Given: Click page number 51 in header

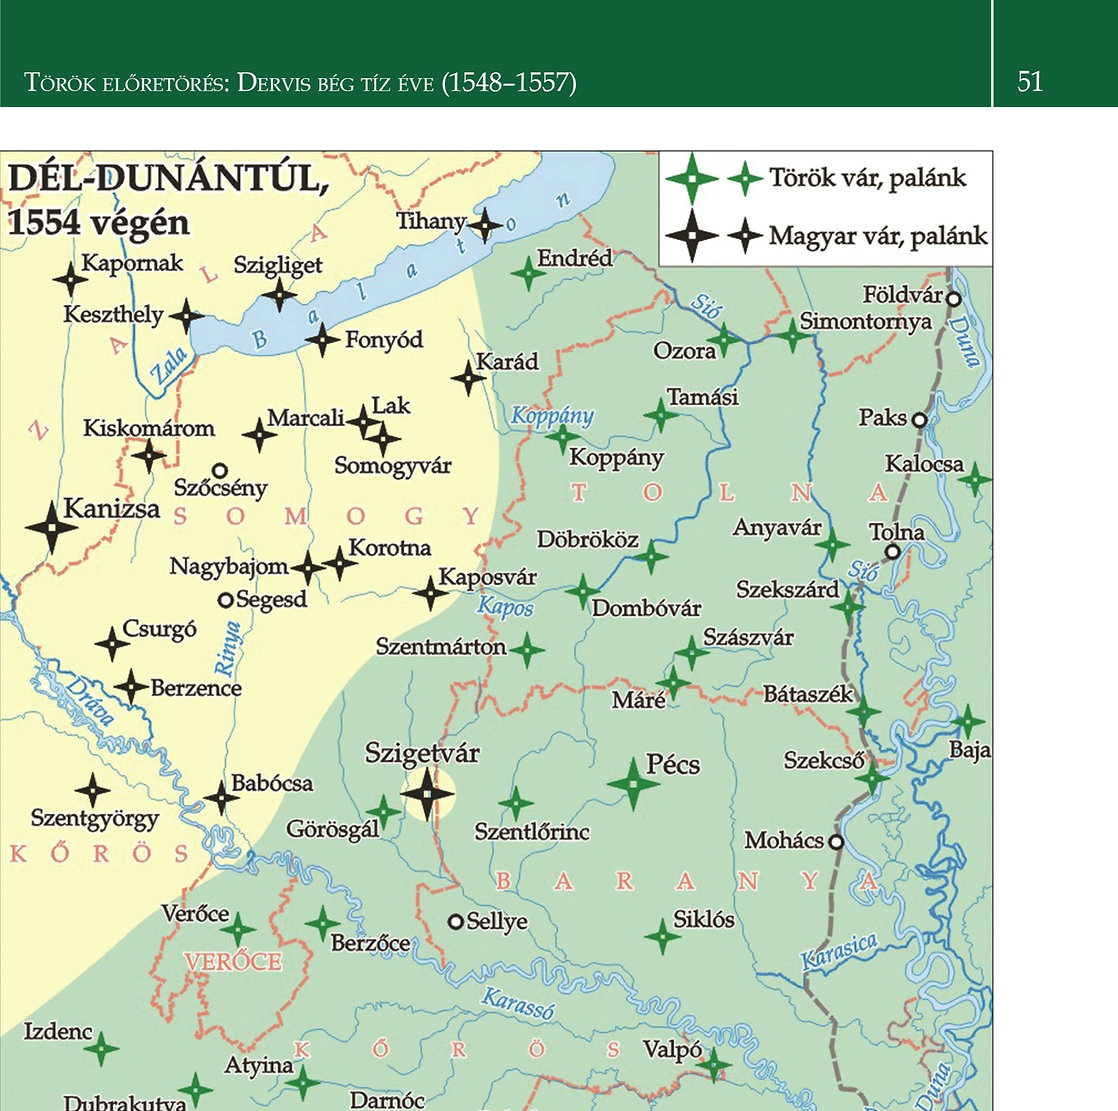Looking at the screenshot, I should pyautogui.click(x=1030, y=81).
